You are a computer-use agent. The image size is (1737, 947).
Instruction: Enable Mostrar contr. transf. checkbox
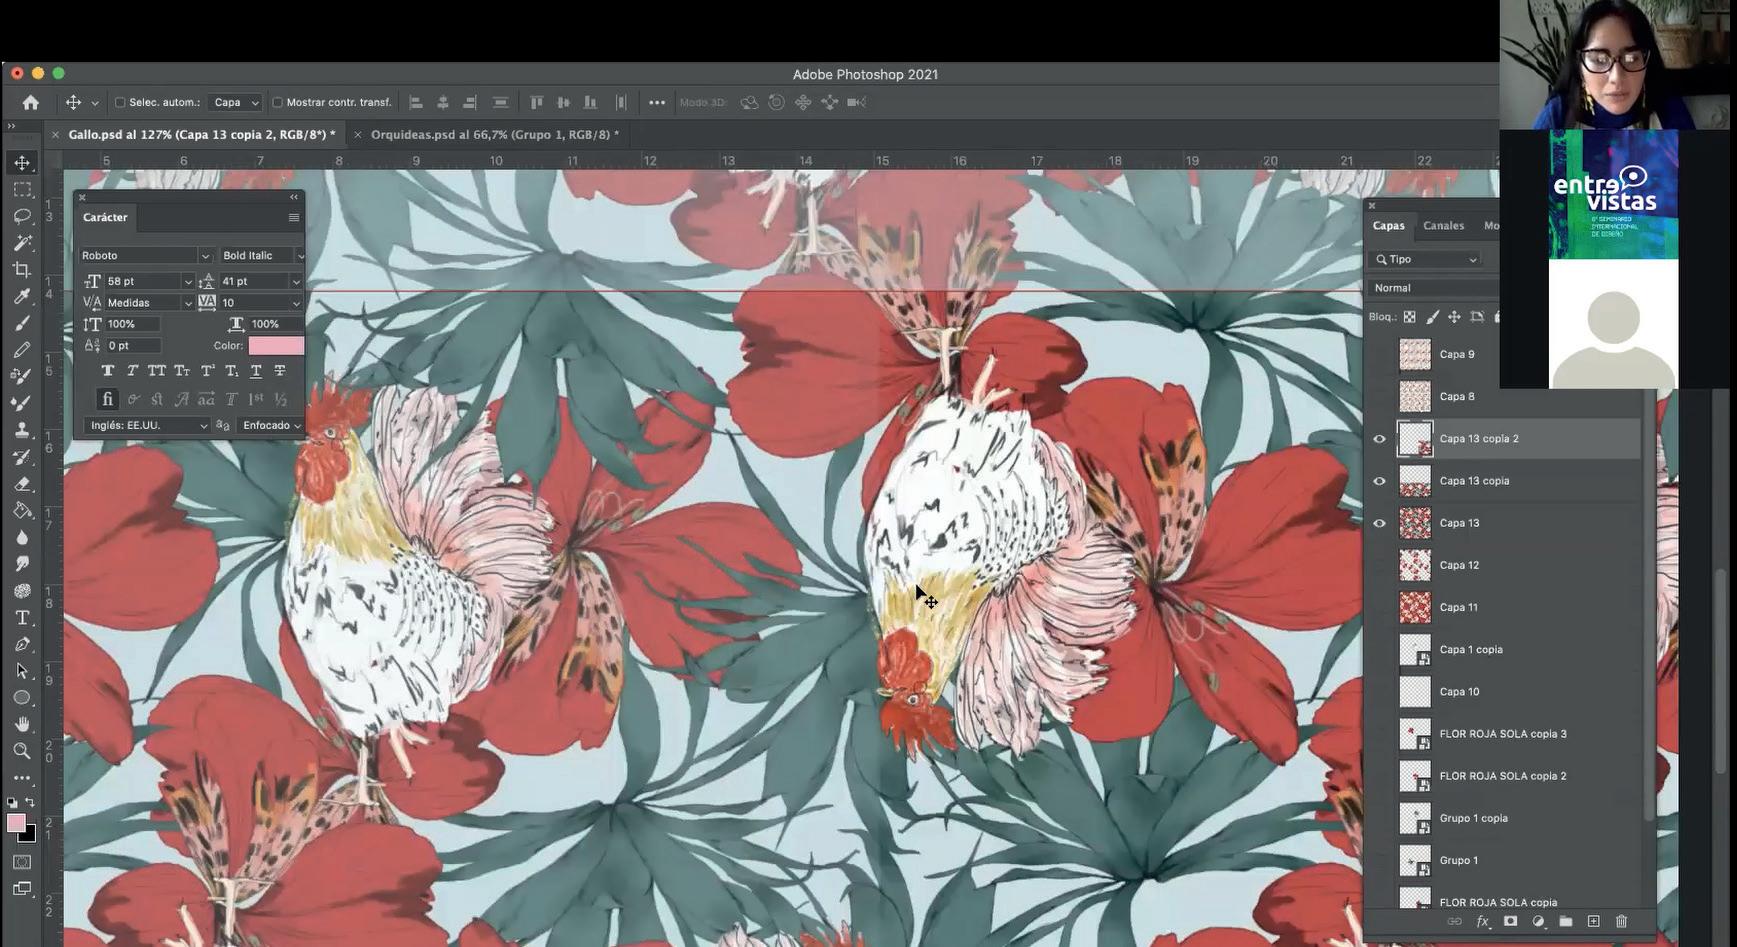click(277, 102)
